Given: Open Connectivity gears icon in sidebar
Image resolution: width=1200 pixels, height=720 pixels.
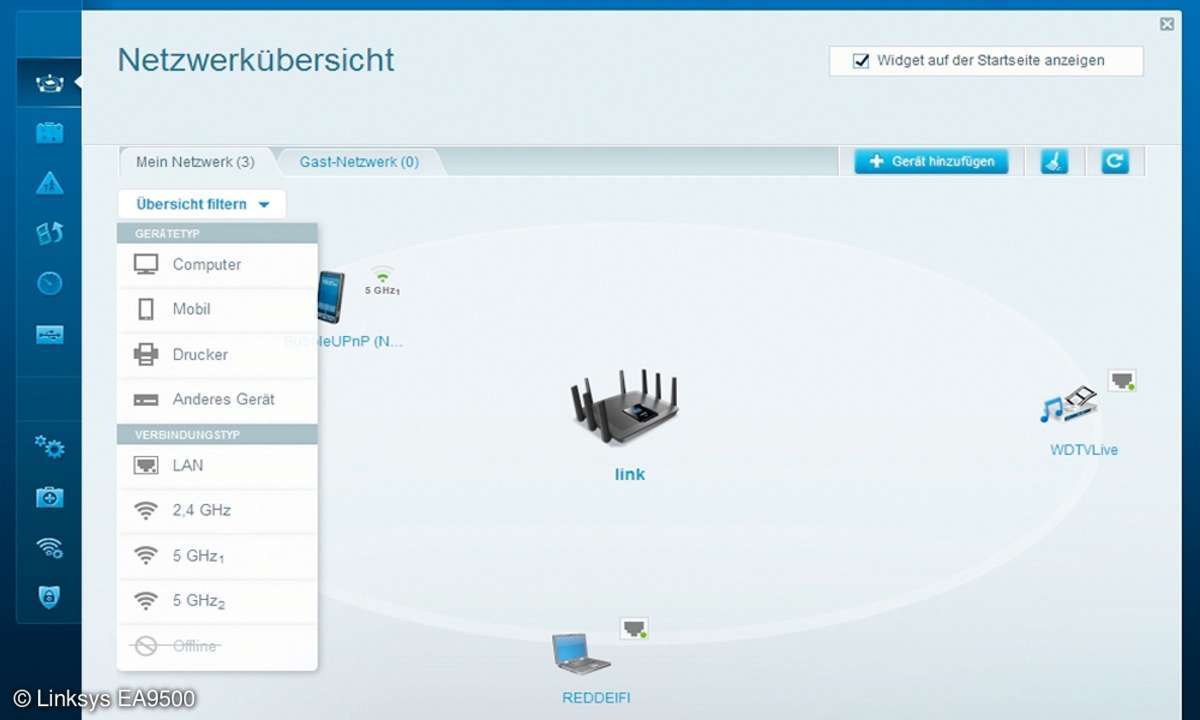Looking at the screenshot, I should 49,446.
